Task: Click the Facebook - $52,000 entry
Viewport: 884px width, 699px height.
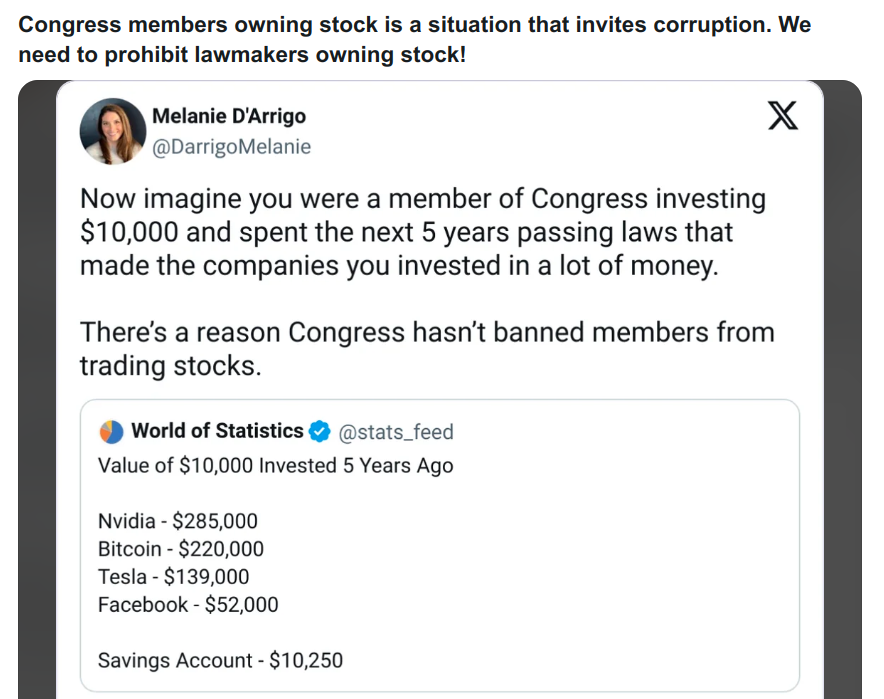Action: click(x=188, y=605)
